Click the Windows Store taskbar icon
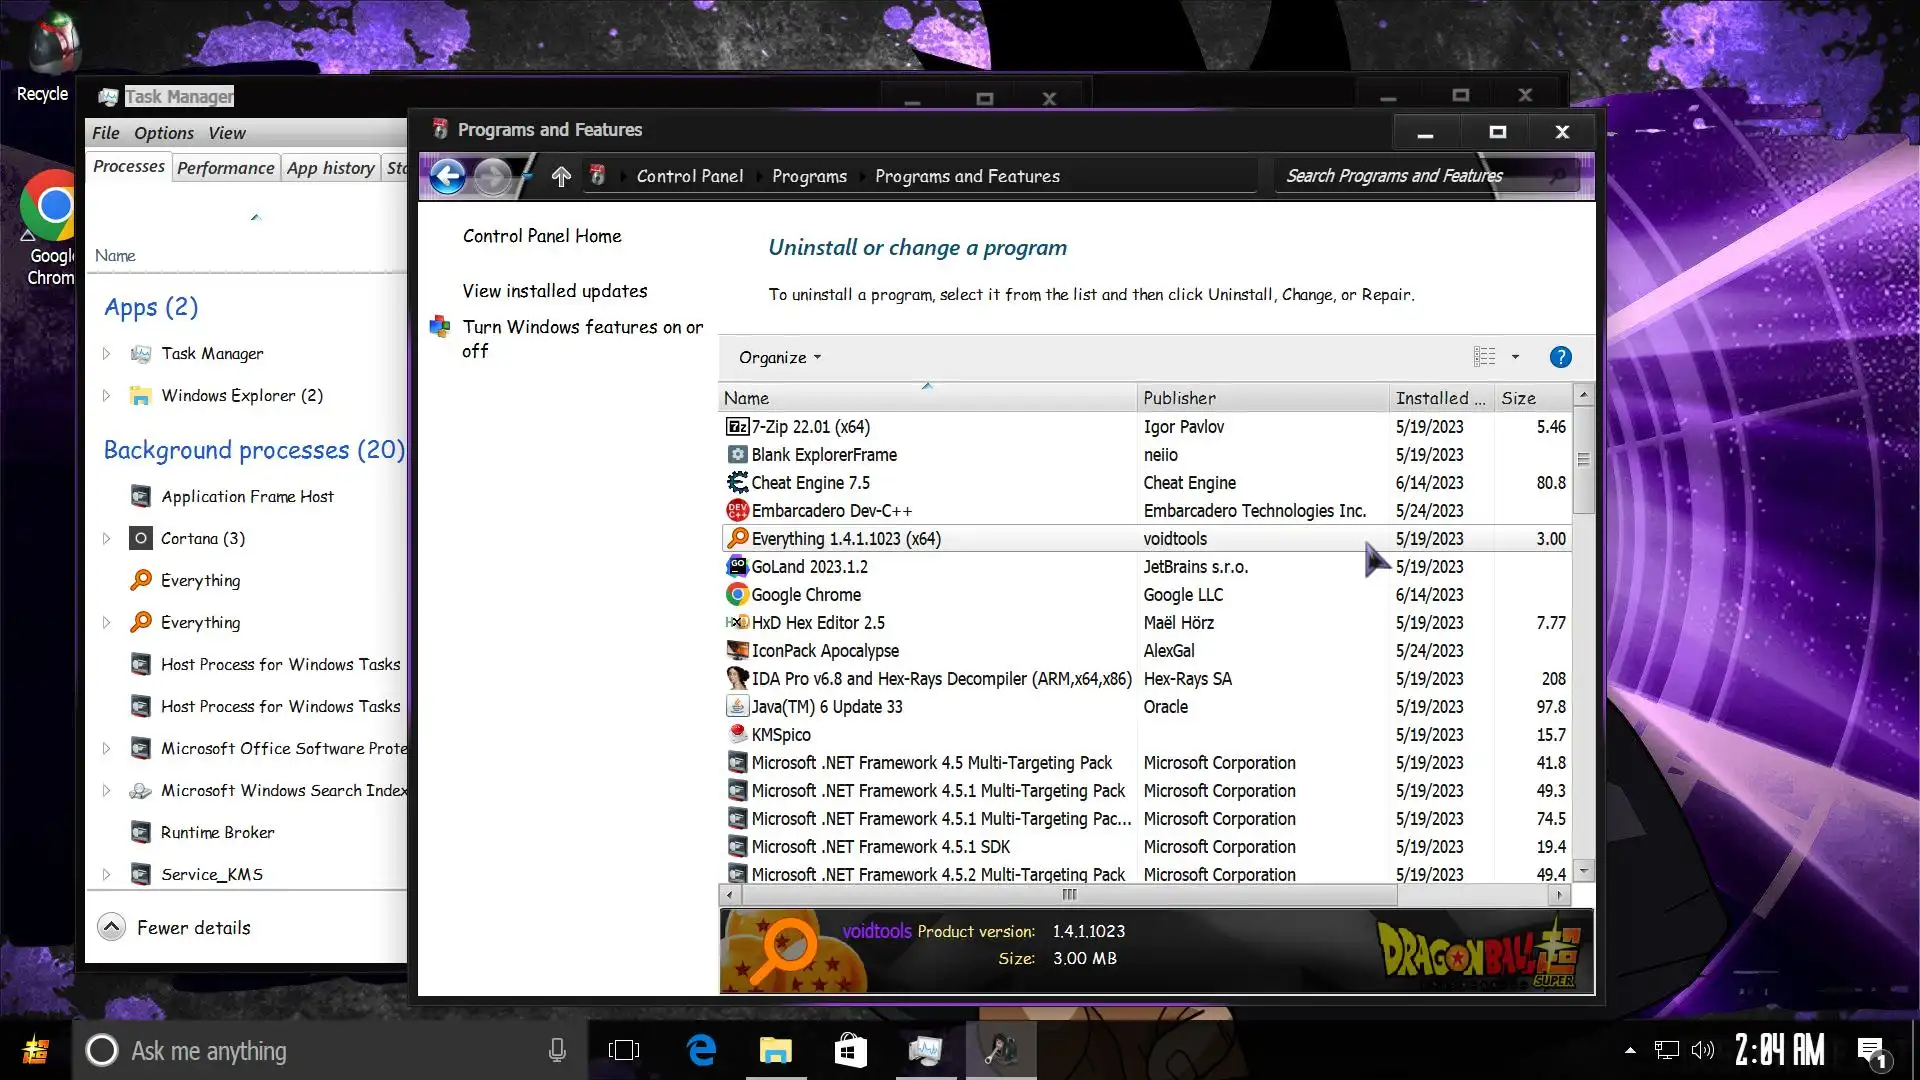Screen dimensions: 1920x1080 tap(850, 1050)
